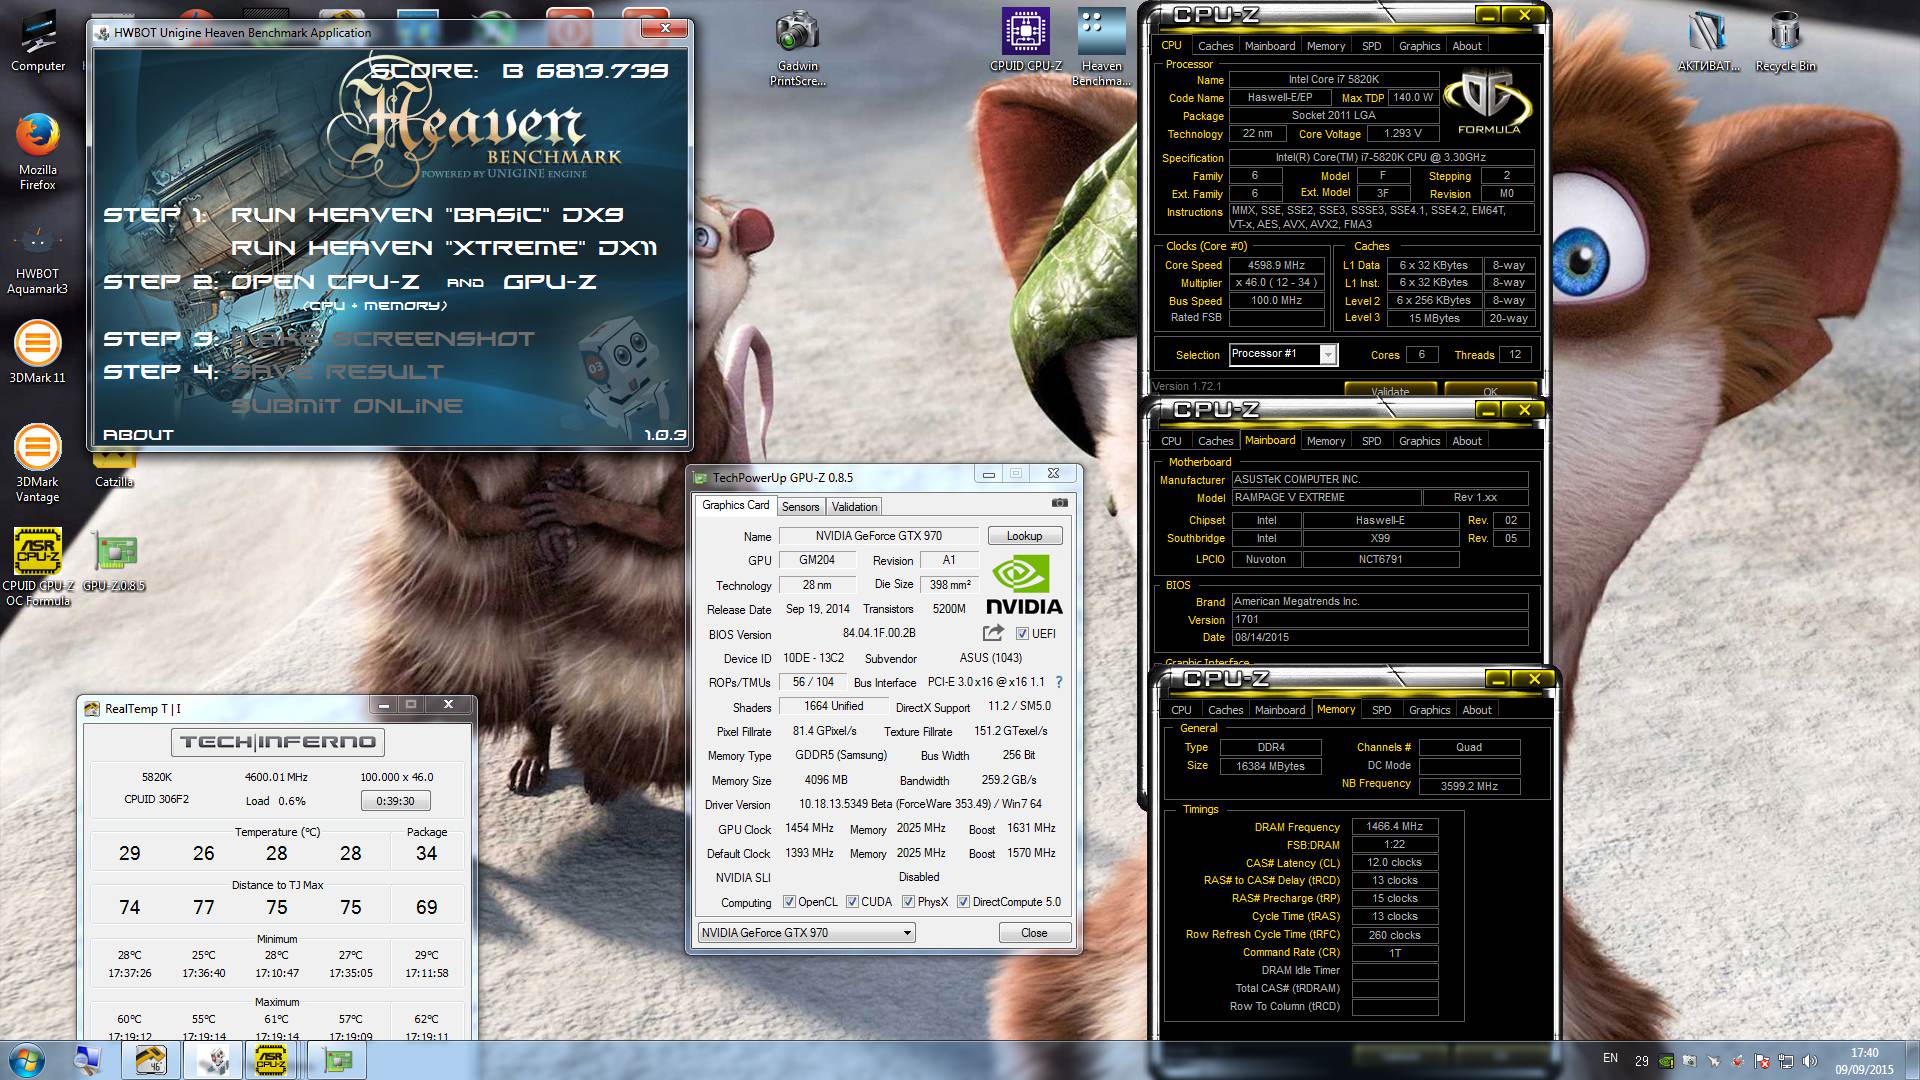Toggle the OpenCL checkbox

click(x=789, y=902)
